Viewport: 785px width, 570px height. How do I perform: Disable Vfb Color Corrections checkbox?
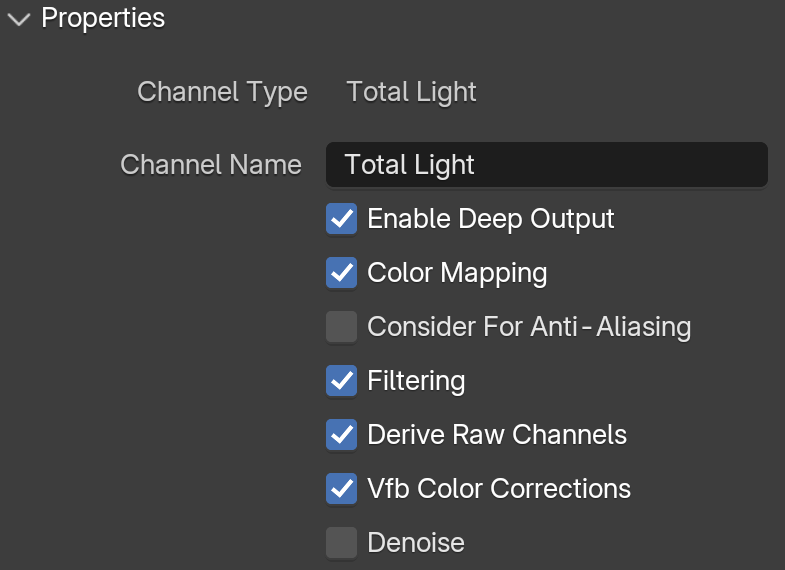(x=341, y=489)
